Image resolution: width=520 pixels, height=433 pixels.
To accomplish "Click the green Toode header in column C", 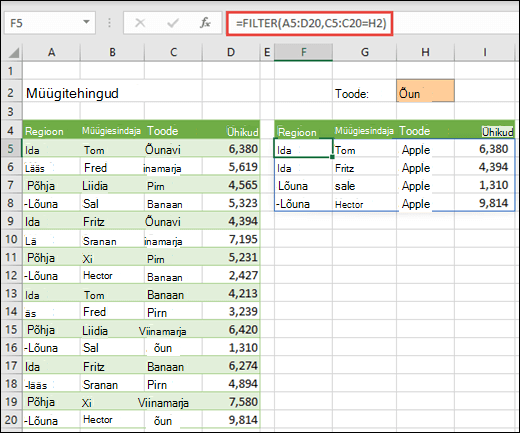I will point(163,131).
